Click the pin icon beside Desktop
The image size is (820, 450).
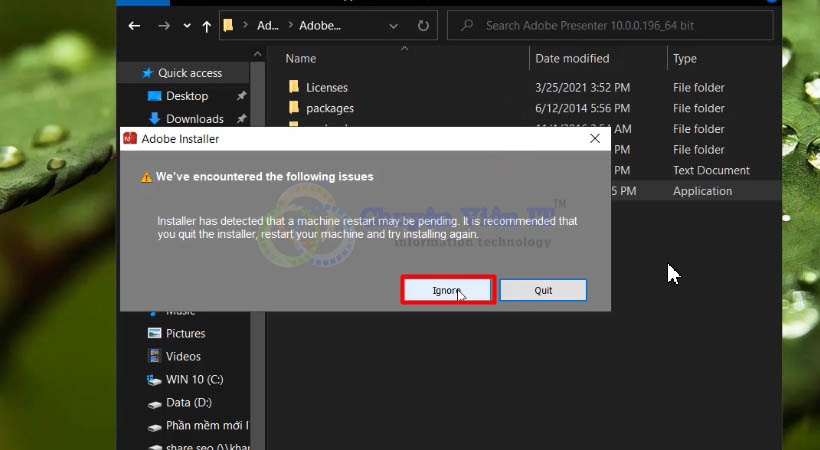click(241, 96)
